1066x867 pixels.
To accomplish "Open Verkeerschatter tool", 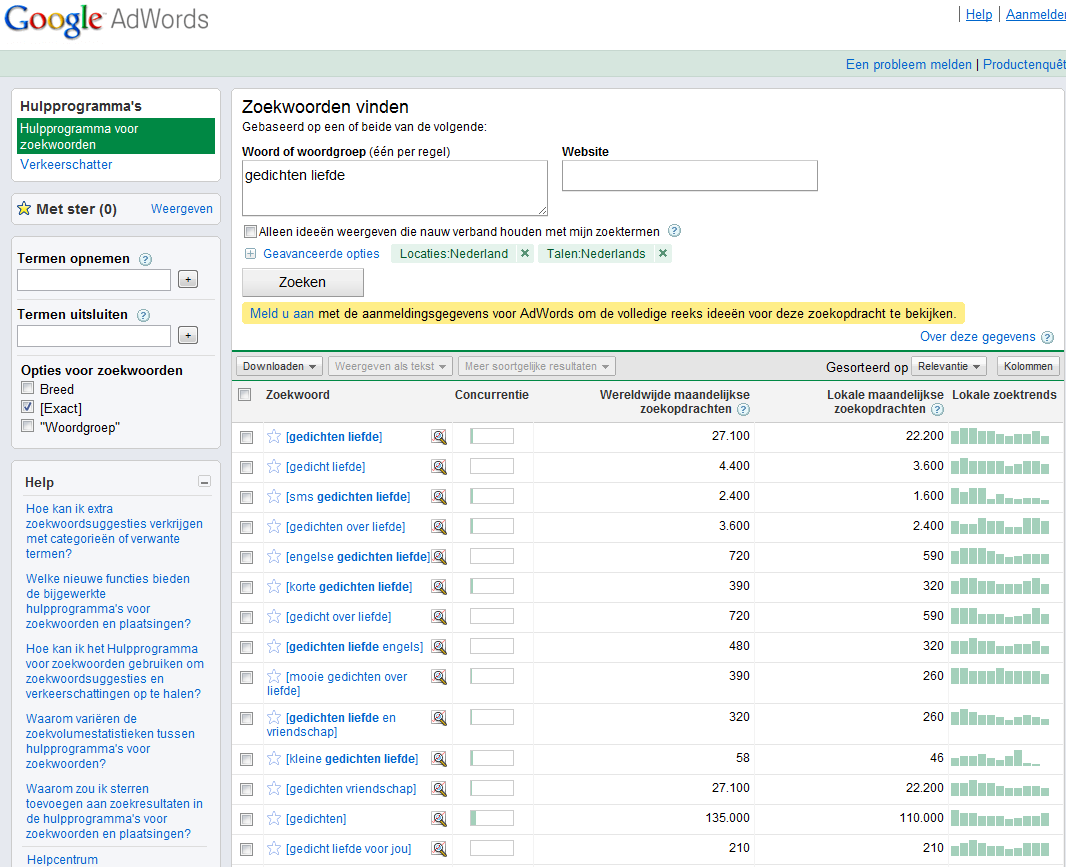I will point(66,165).
